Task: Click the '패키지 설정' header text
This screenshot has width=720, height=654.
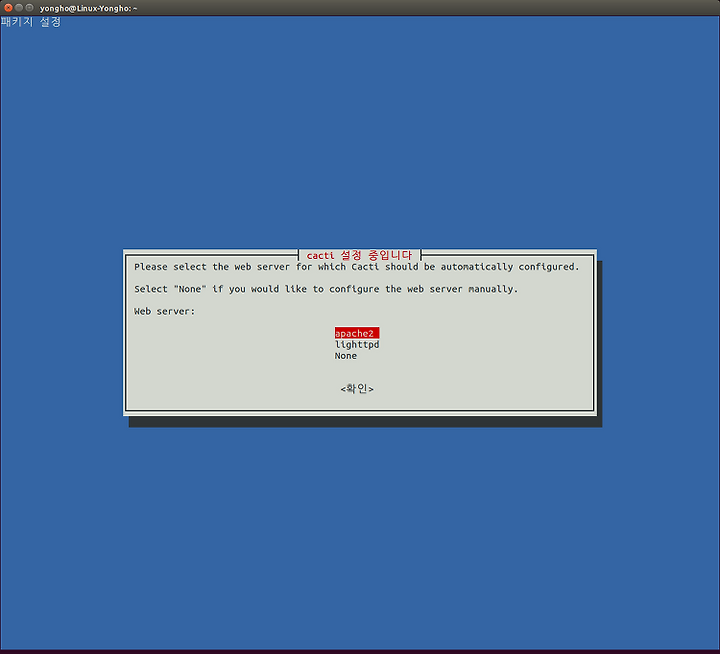Action: pos(31,22)
